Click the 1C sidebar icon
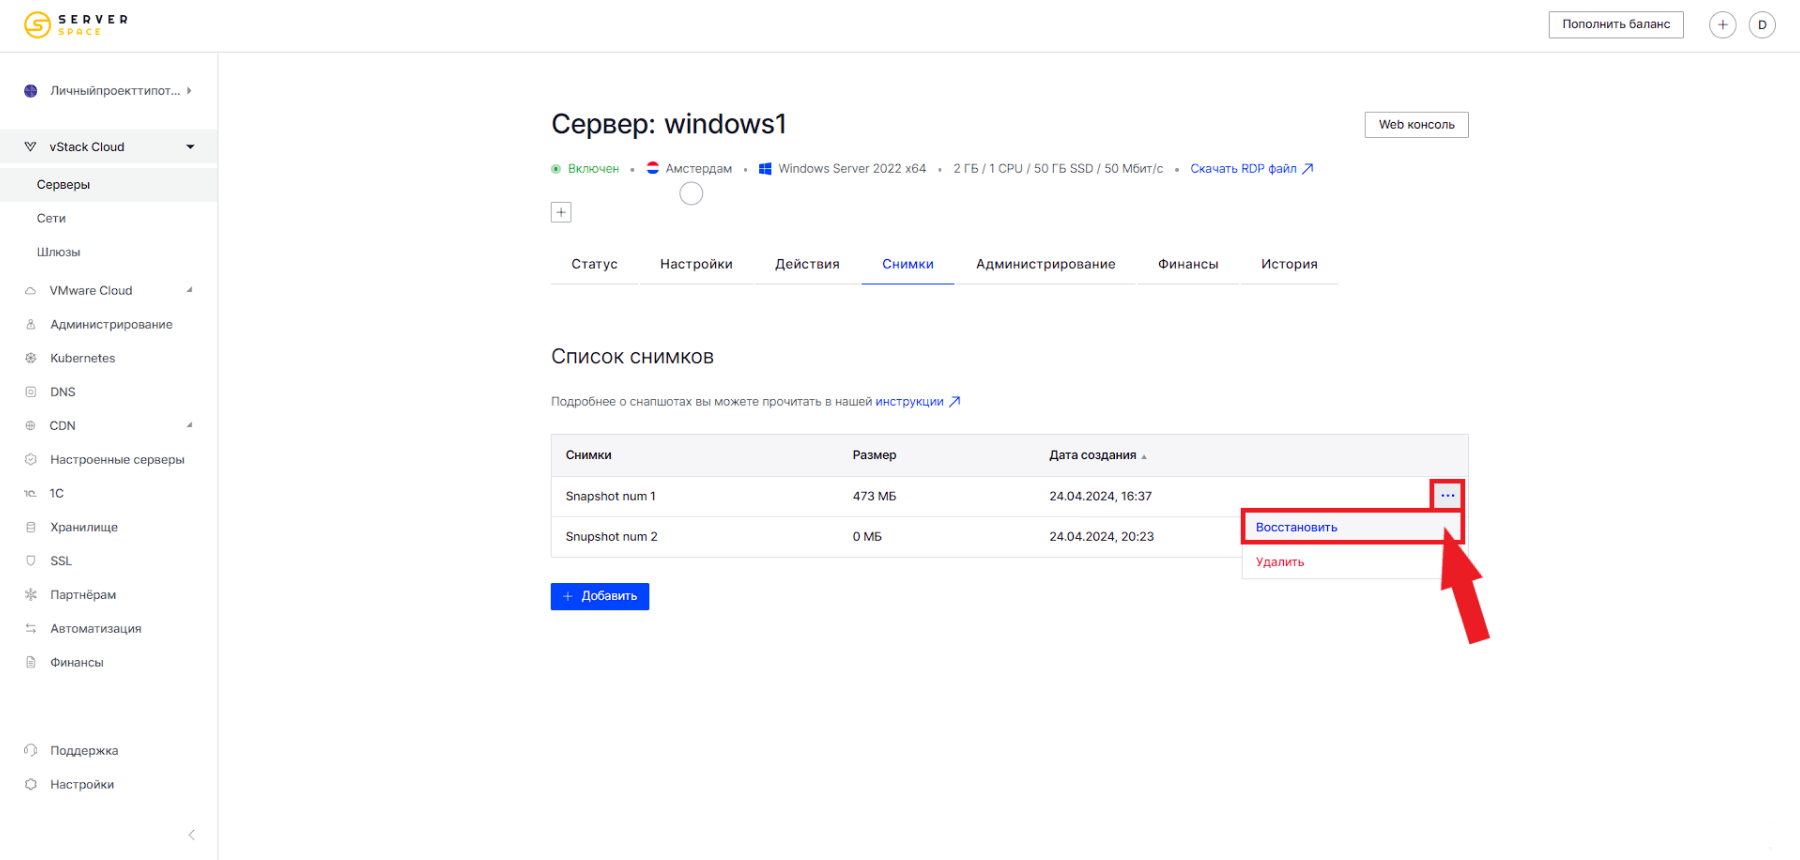1800x860 pixels. (x=30, y=494)
